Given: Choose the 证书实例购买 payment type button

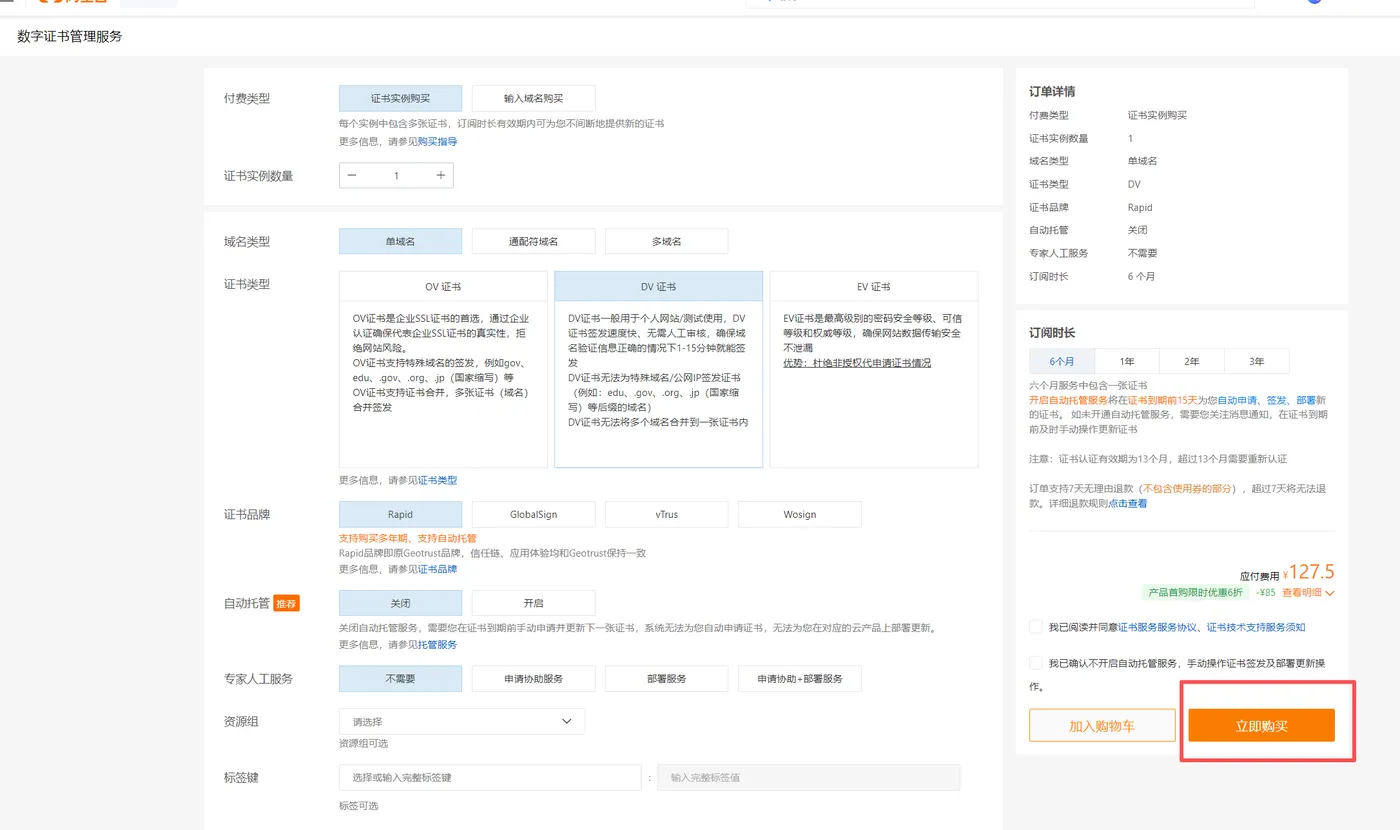Looking at the screenshot, I should [x=401, y=98].
